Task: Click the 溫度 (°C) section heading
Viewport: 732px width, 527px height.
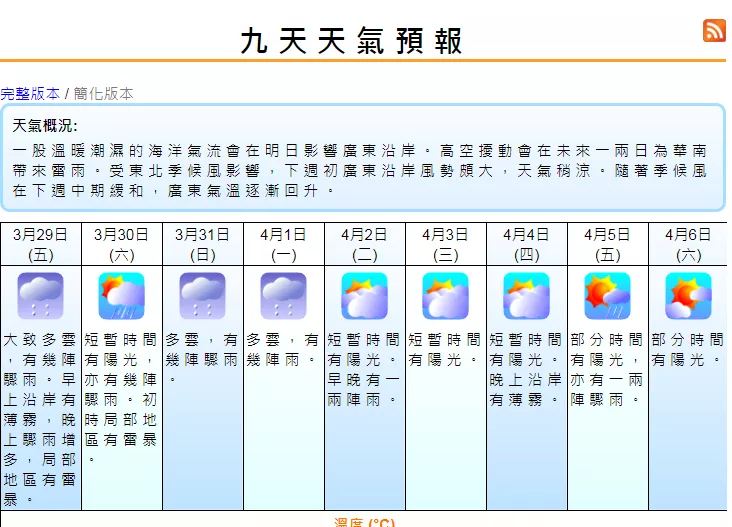Action: pos(365,523)
